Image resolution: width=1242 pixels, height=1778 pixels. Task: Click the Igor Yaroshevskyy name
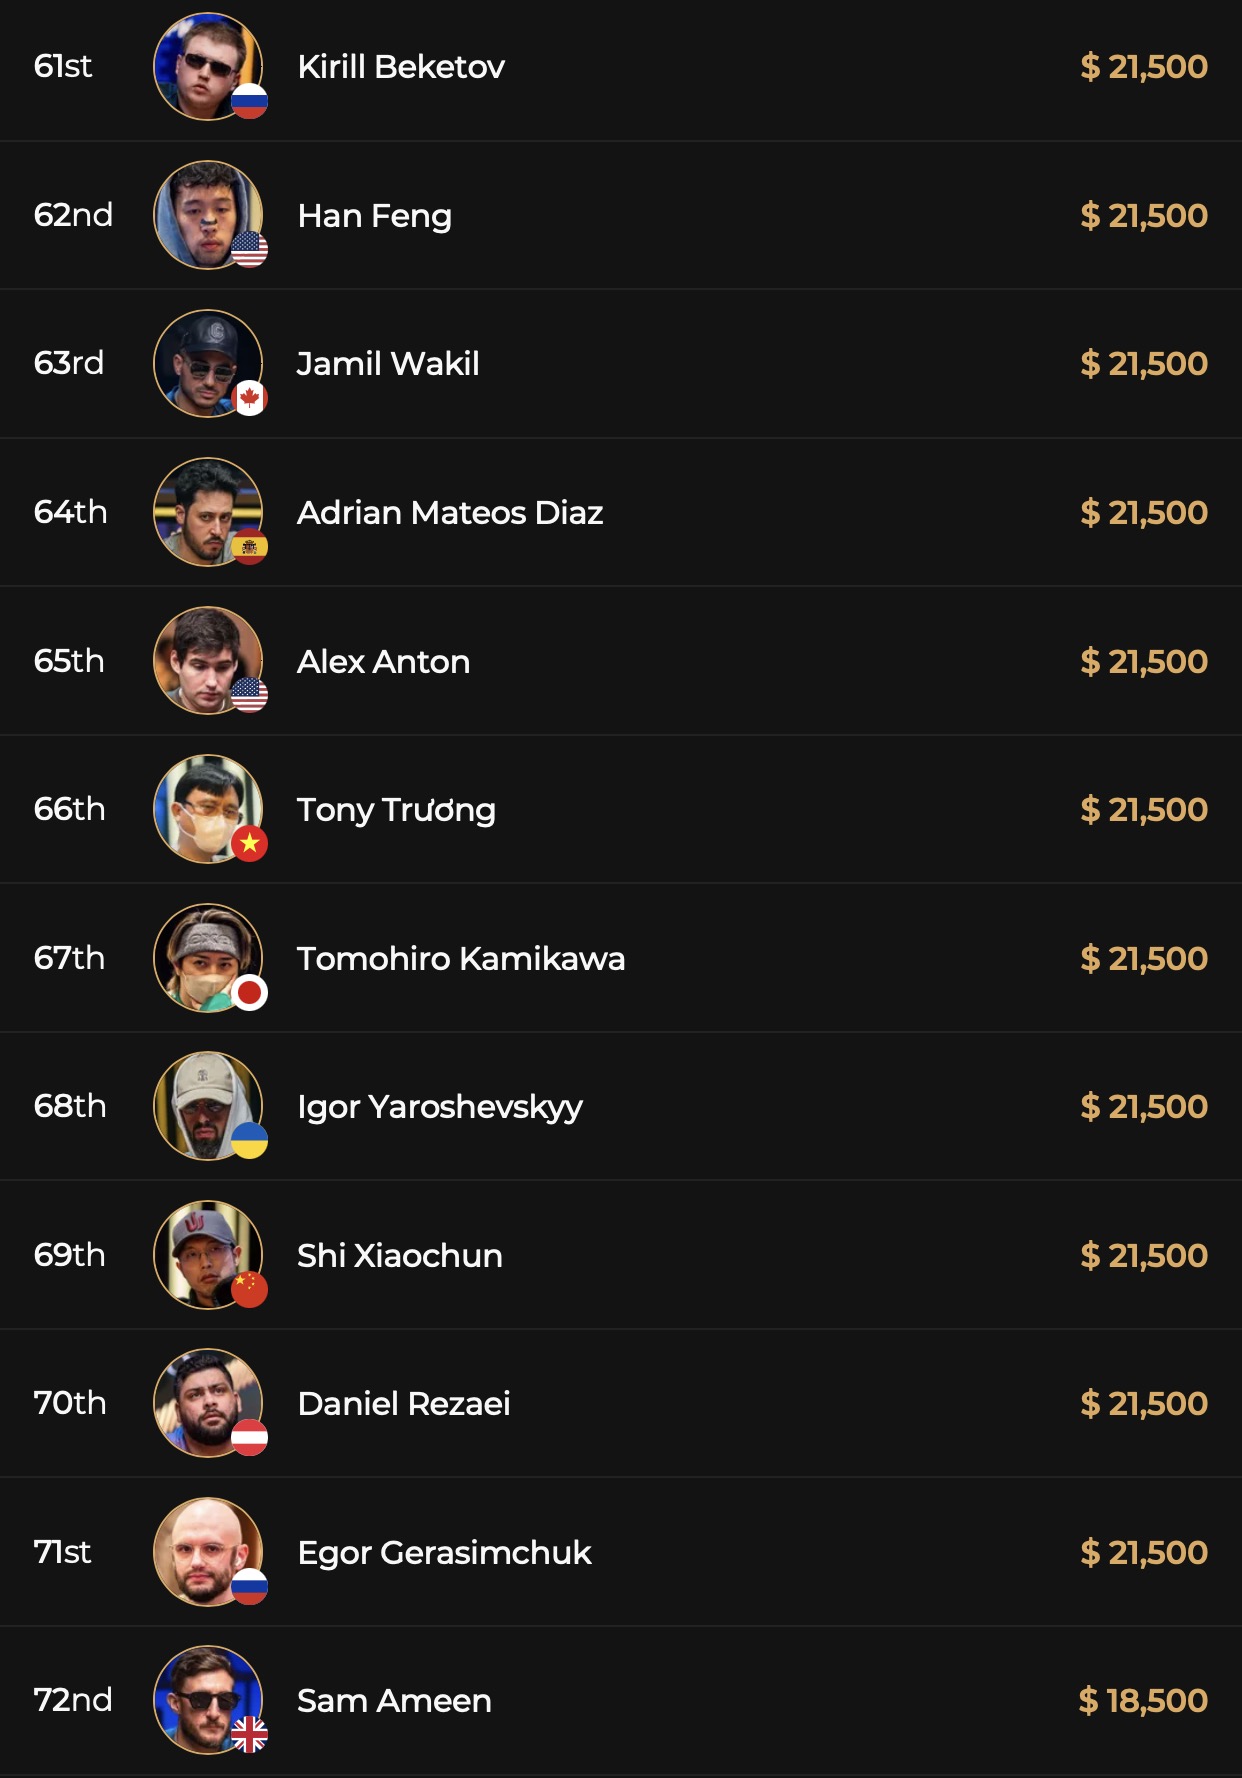tap(440, 1107)
